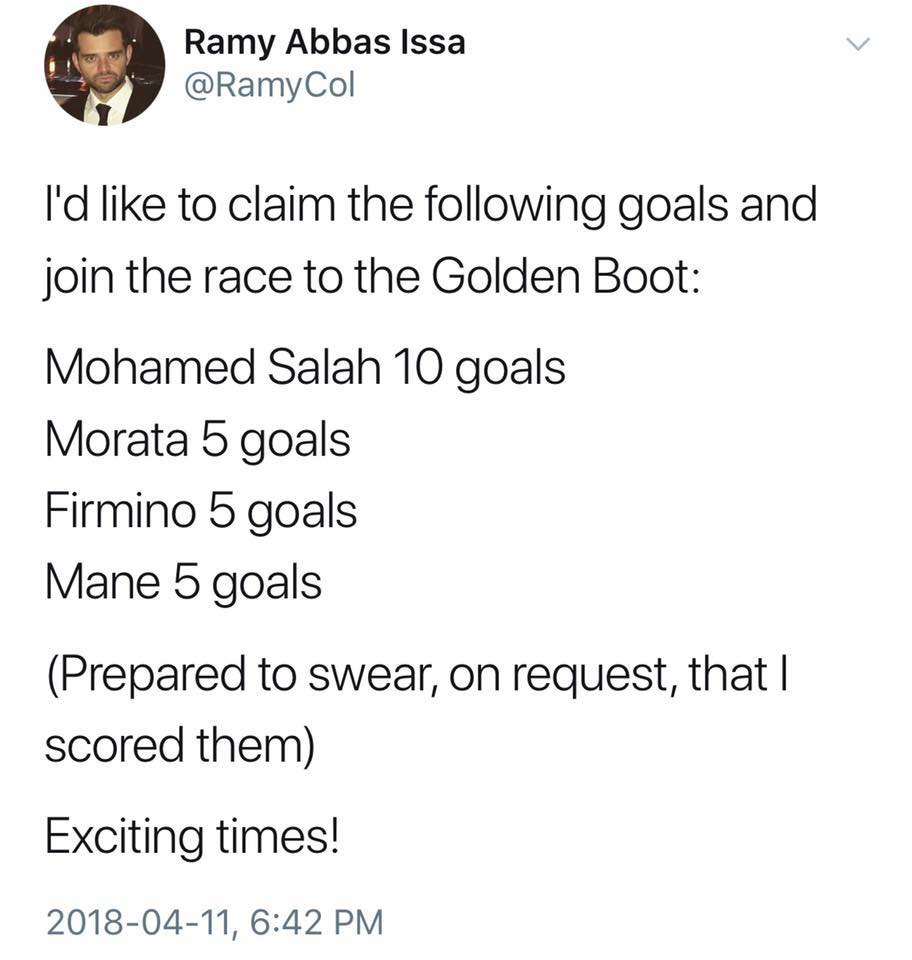This screenshot has width=912, height=960.
Task: Click the word "Mane"
Action: pos(103,583)
